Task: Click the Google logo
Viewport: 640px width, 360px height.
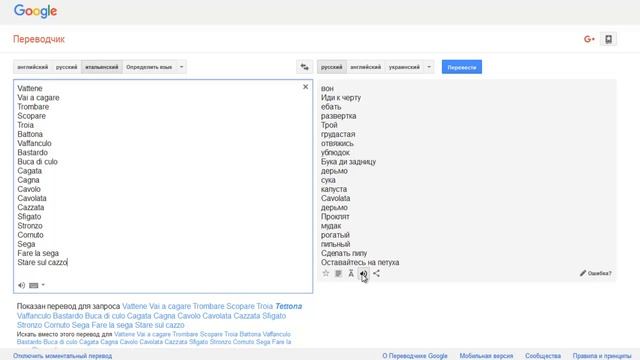Action: pos(35,11)
